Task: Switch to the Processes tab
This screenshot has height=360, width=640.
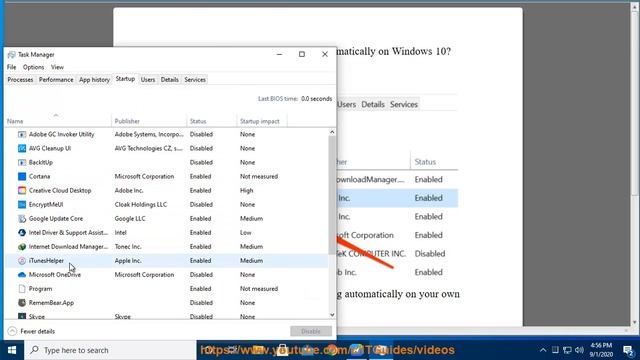Action: pos(20,80)
